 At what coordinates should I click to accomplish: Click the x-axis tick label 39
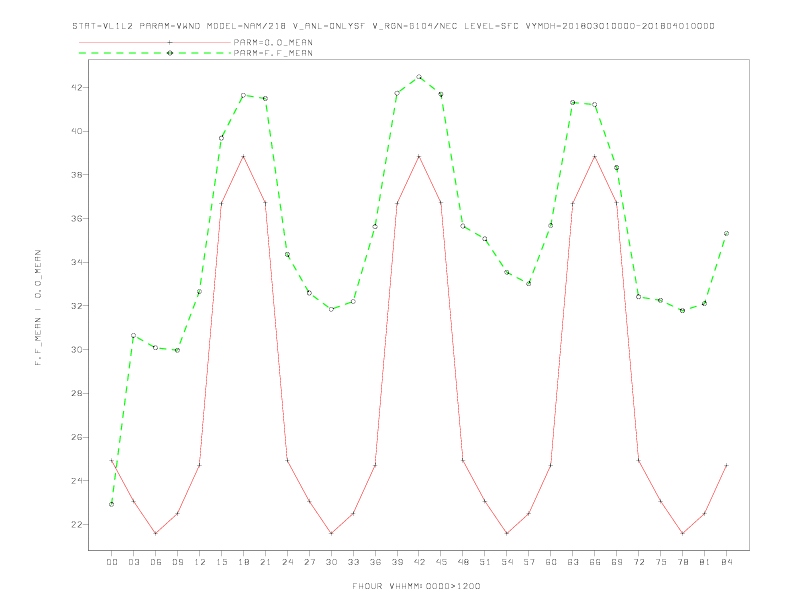pyautogui.click(x=397, y=562)
